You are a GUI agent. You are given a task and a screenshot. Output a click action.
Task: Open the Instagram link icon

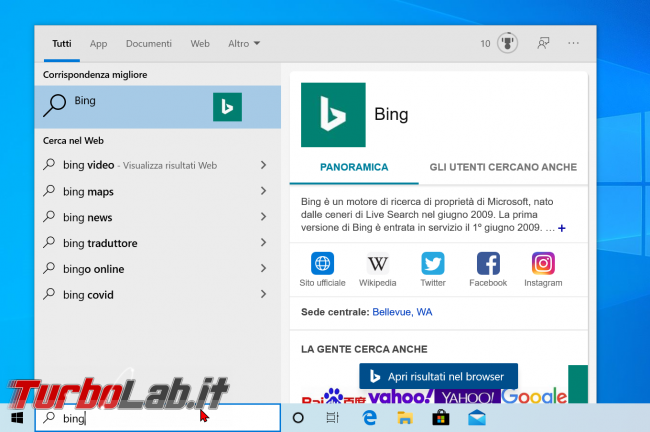coord(543,263)
